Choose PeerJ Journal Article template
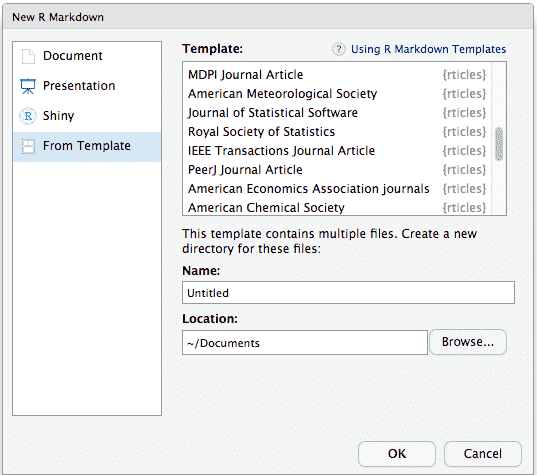This screenshot has height=475, width=537. pos(337,170)
